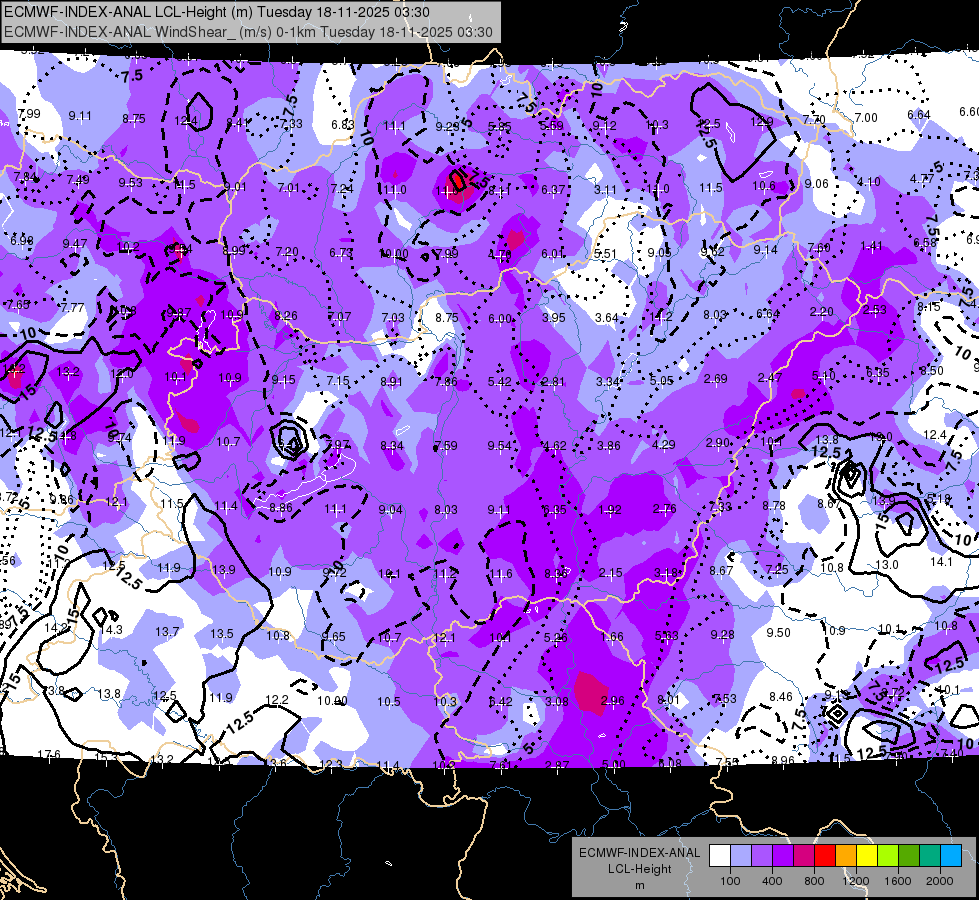Click the legend label '400'
This screenshot has height=900, width=979.
(x=772, y=881)
